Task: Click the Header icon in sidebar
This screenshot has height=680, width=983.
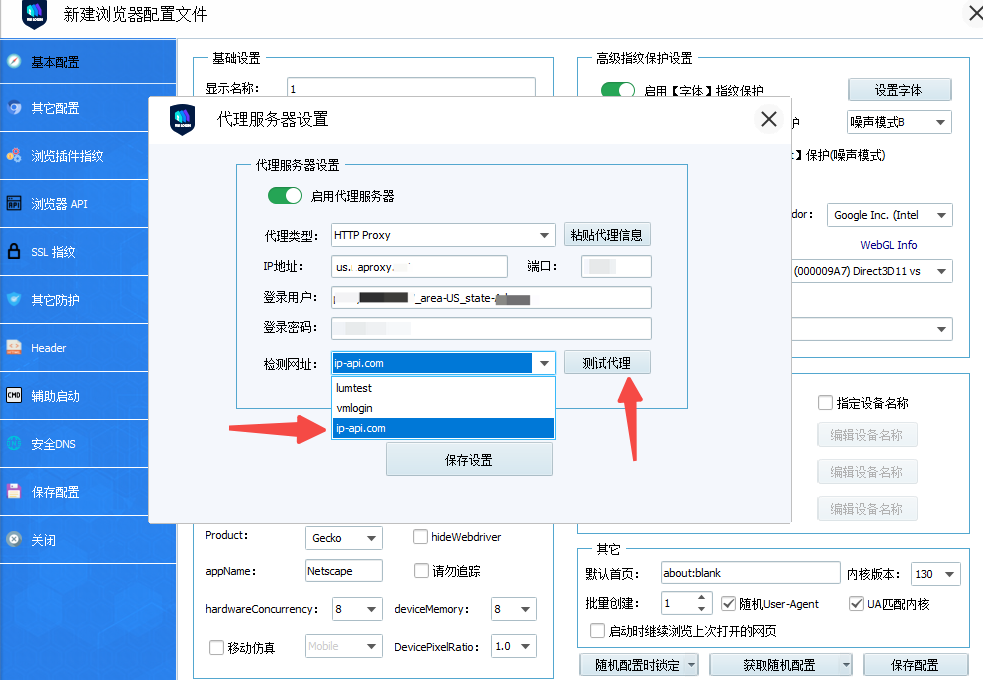Action: pos(14,348)
